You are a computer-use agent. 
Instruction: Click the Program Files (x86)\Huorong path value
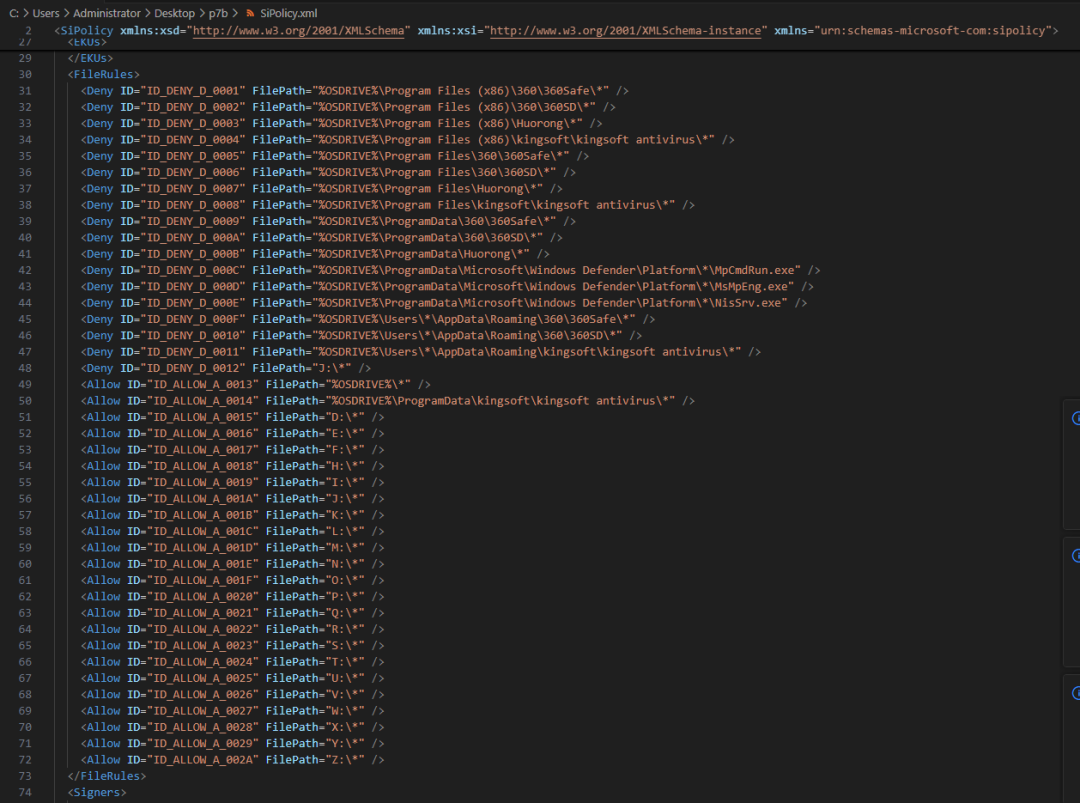447,123
